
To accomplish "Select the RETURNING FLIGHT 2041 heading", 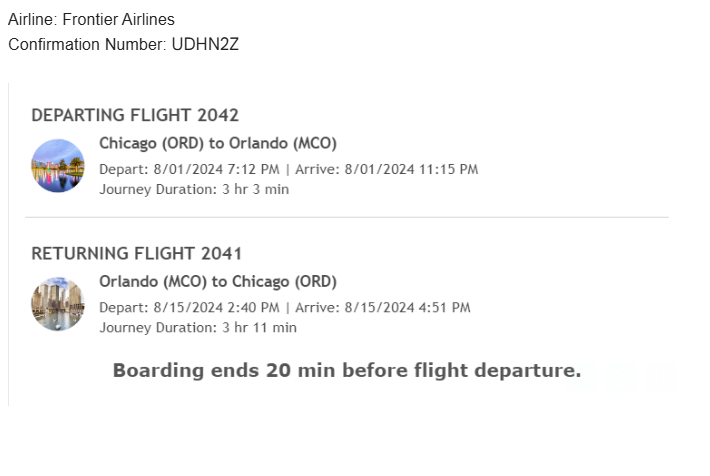I will (136, 253).
